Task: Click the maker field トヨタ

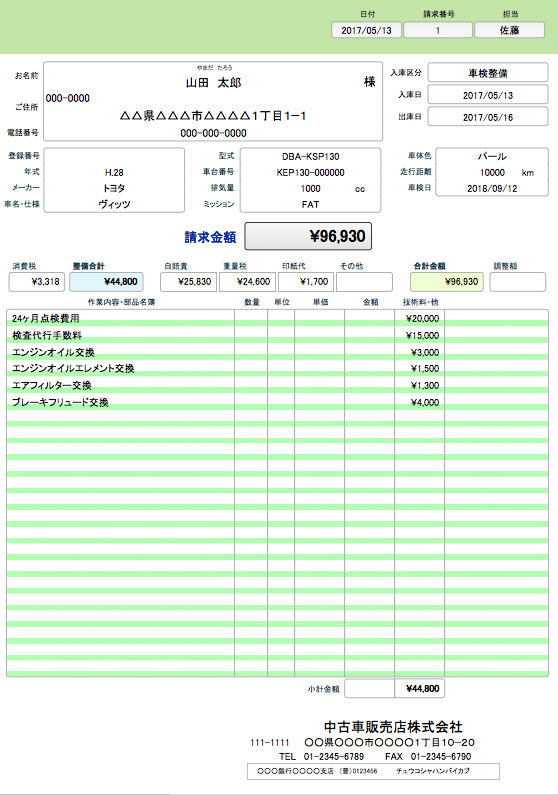Action: [x=114, y=188]
